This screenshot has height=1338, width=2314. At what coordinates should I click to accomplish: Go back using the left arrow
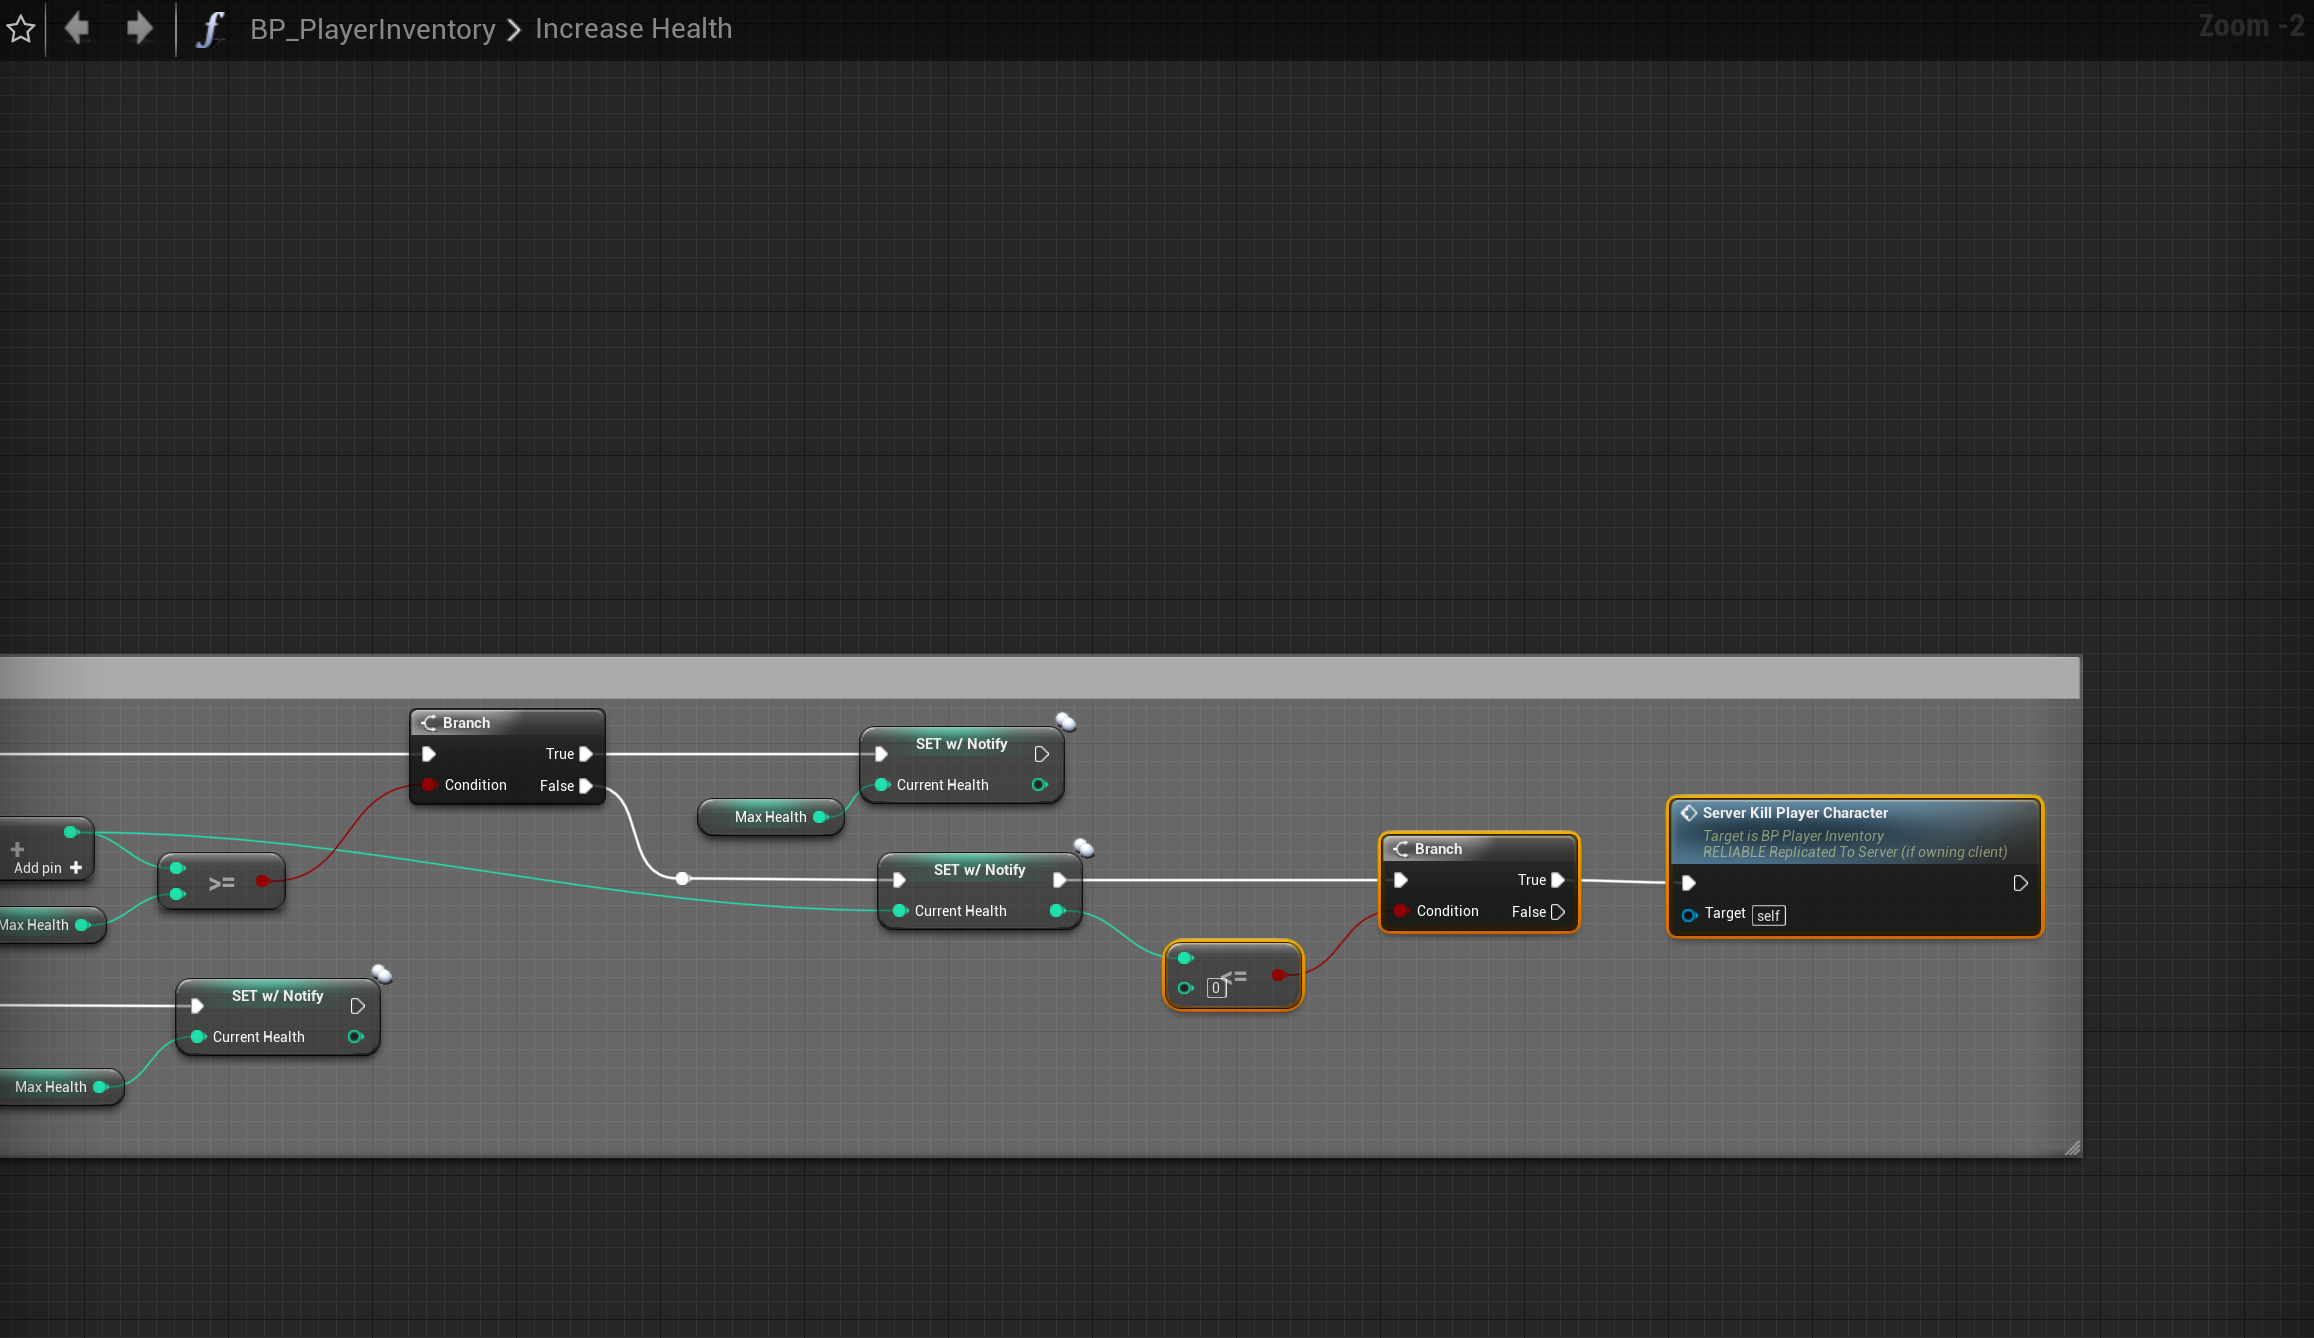tap(77, 28)
